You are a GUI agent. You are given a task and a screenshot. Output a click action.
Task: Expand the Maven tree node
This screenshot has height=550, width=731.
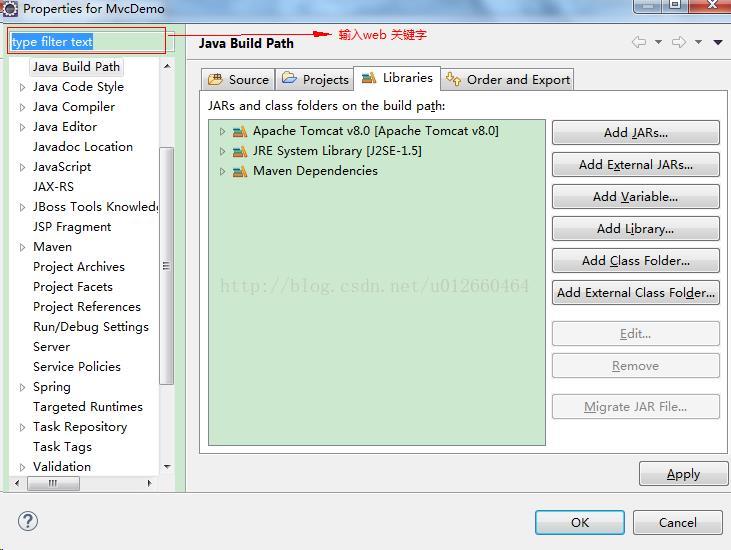[22, 247]
